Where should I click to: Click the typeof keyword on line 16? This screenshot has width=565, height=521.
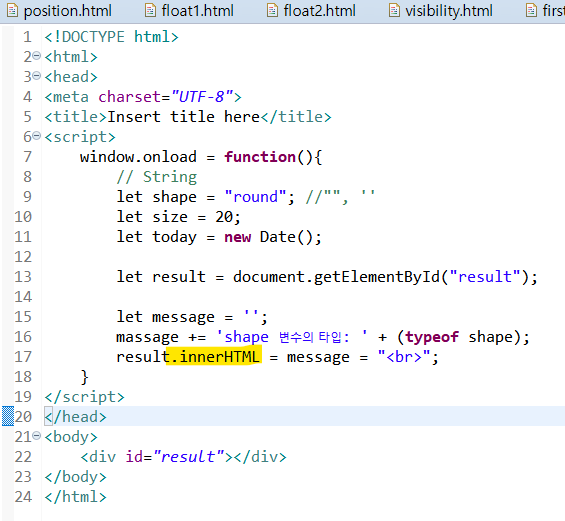(x=432, y=337)
